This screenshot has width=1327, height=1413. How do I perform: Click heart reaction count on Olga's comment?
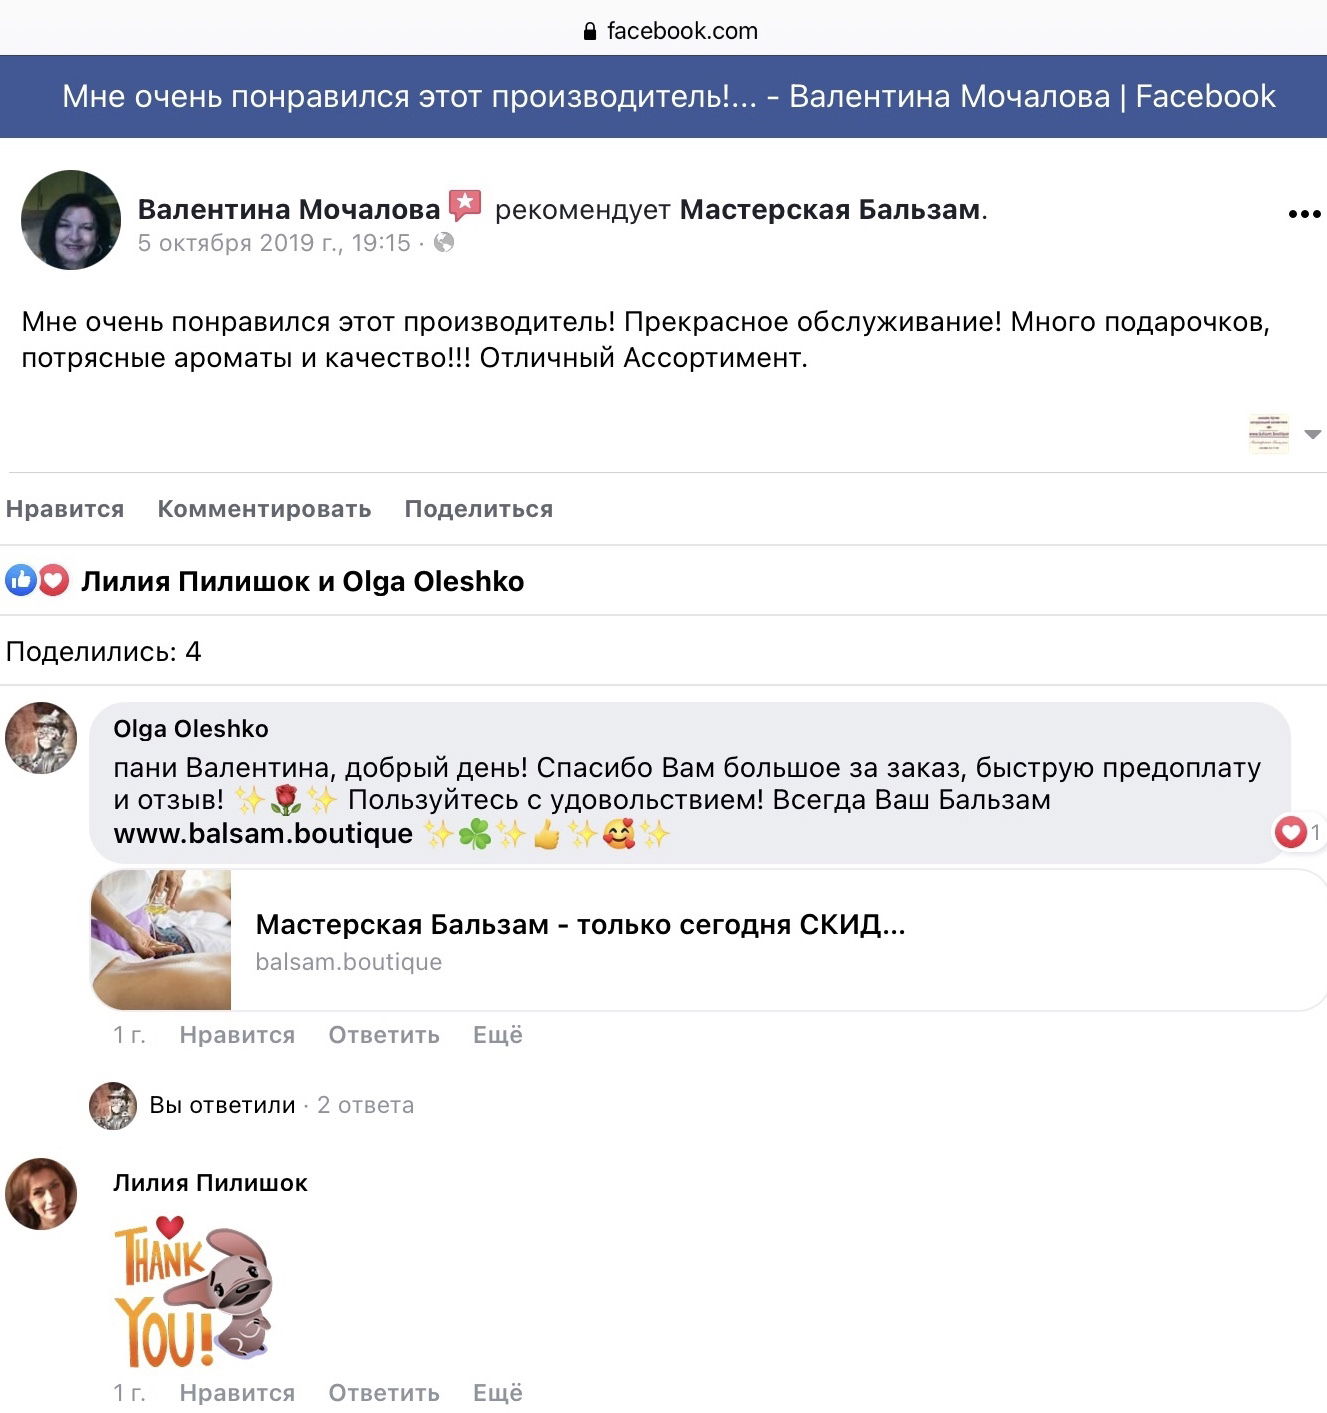coord(1298,832)
